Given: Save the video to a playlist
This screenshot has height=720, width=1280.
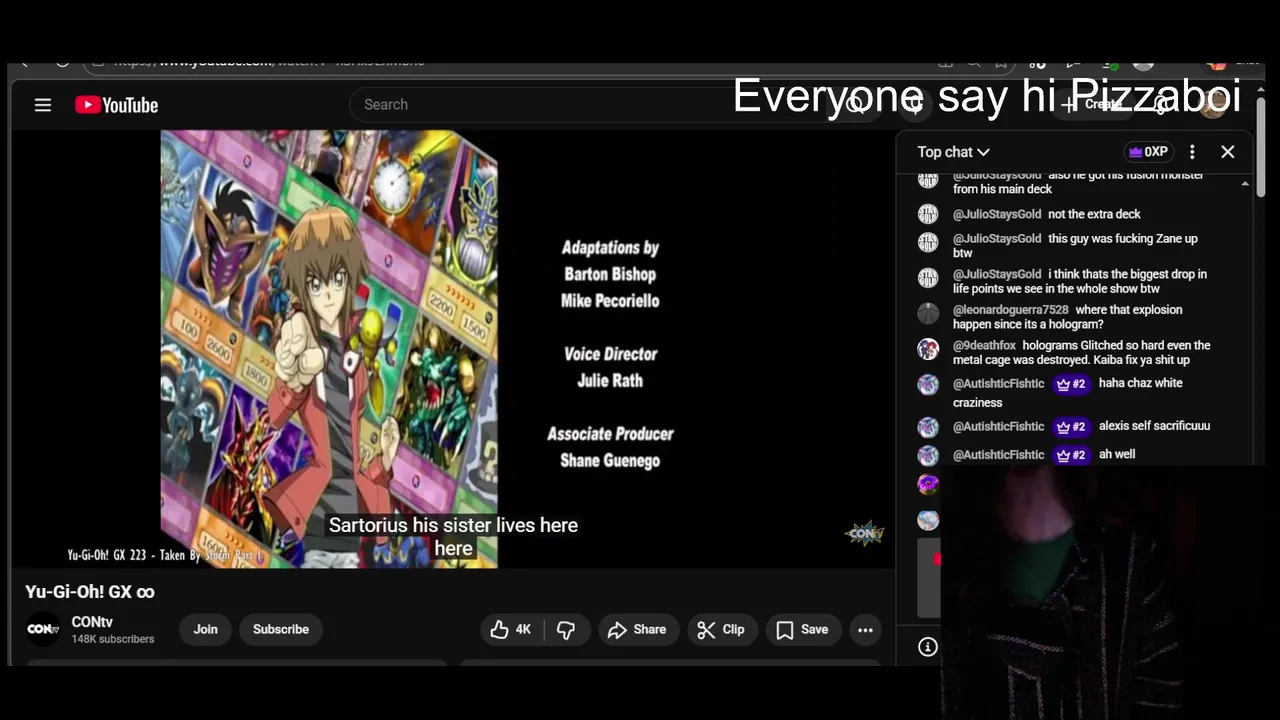Looking at the screenshot, I should (x=803, y=629).
